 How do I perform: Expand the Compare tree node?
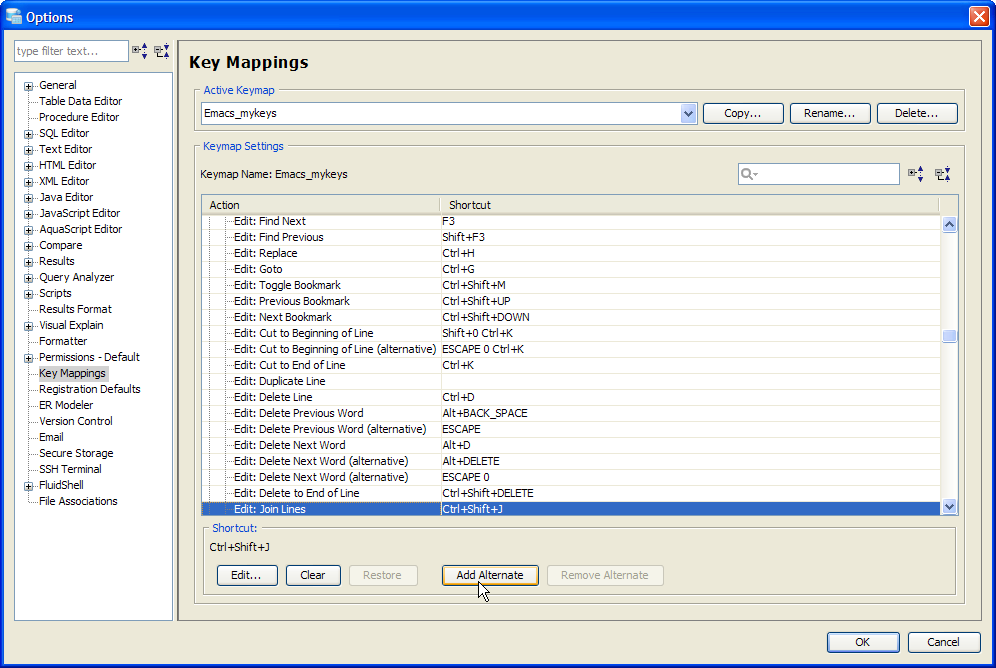29,246
